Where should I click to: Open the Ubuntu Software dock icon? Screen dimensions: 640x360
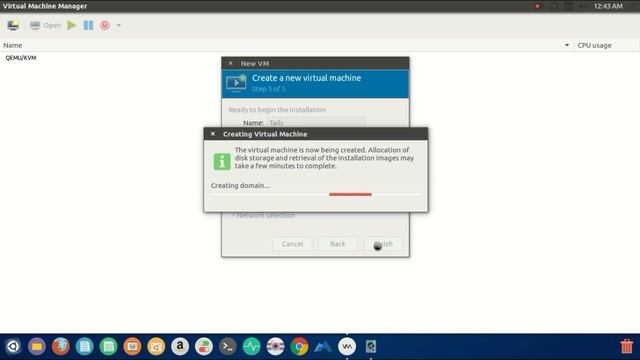point(156,347)
